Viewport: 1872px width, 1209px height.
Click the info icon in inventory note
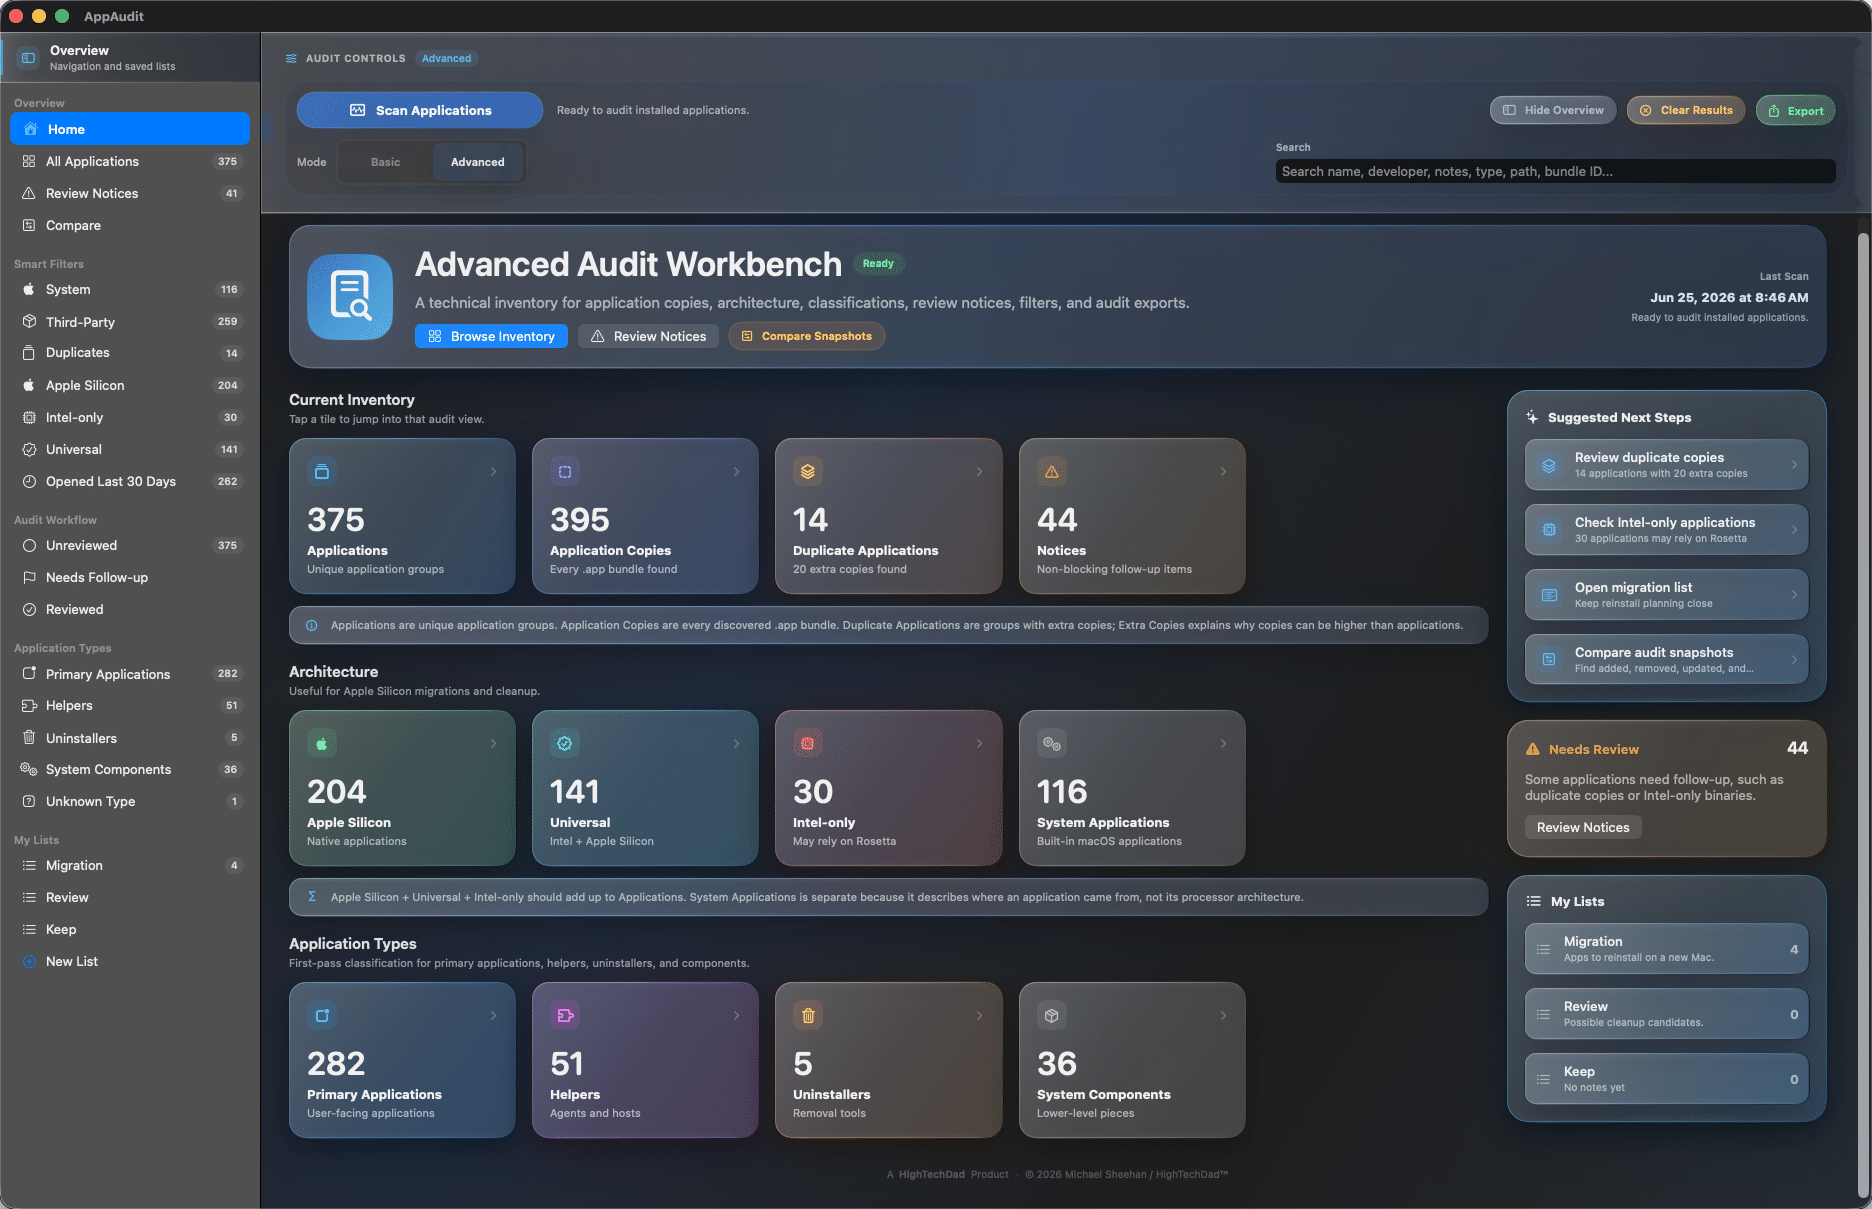coord(312,626)
